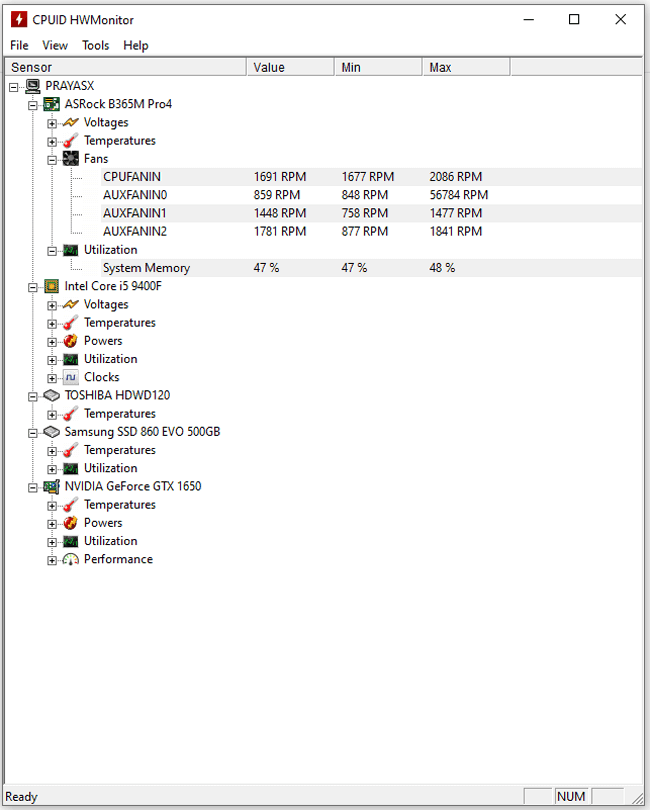
Task: Collapse the Samsung SSD 860 EVO node
Action: point(33,433)
